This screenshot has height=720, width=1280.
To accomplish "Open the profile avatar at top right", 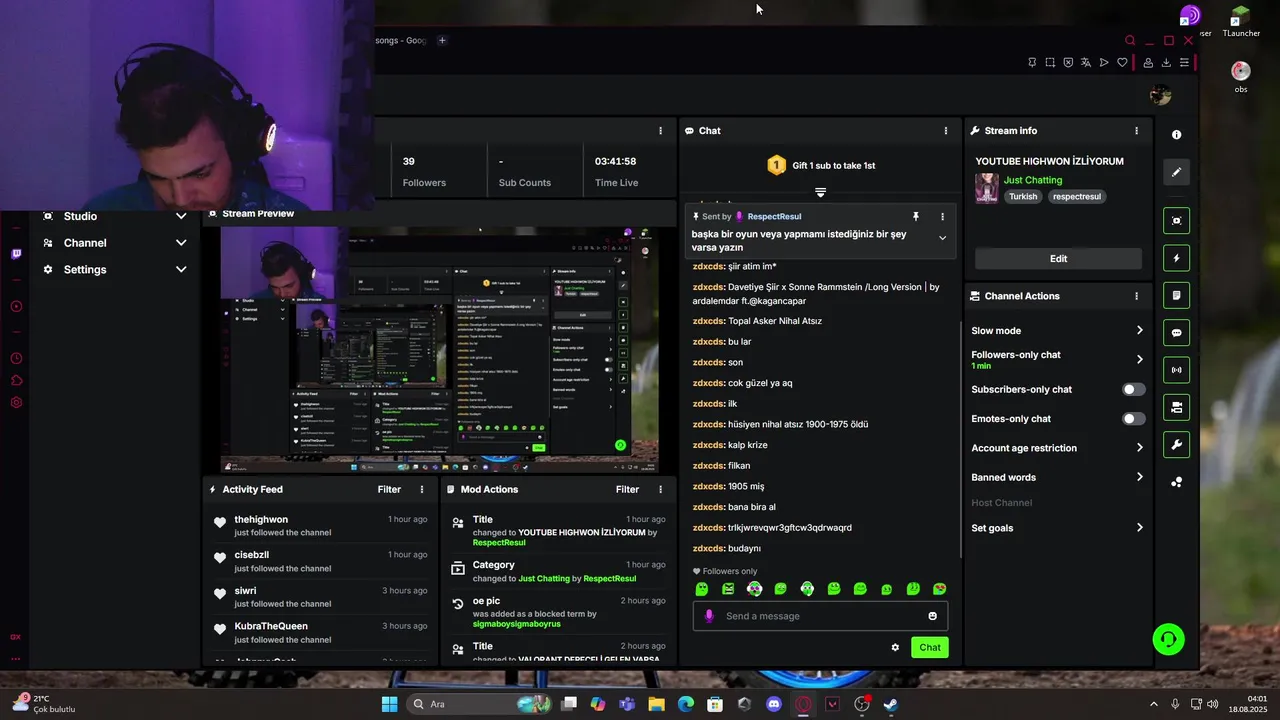I will [1160, 95].
